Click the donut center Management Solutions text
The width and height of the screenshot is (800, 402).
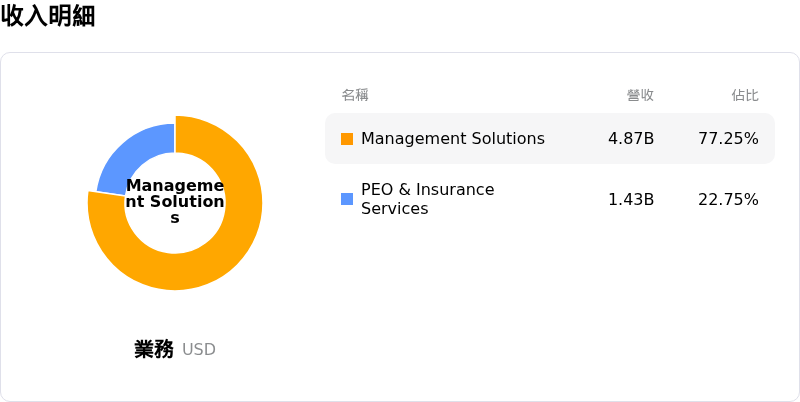[x=175, y=202]
